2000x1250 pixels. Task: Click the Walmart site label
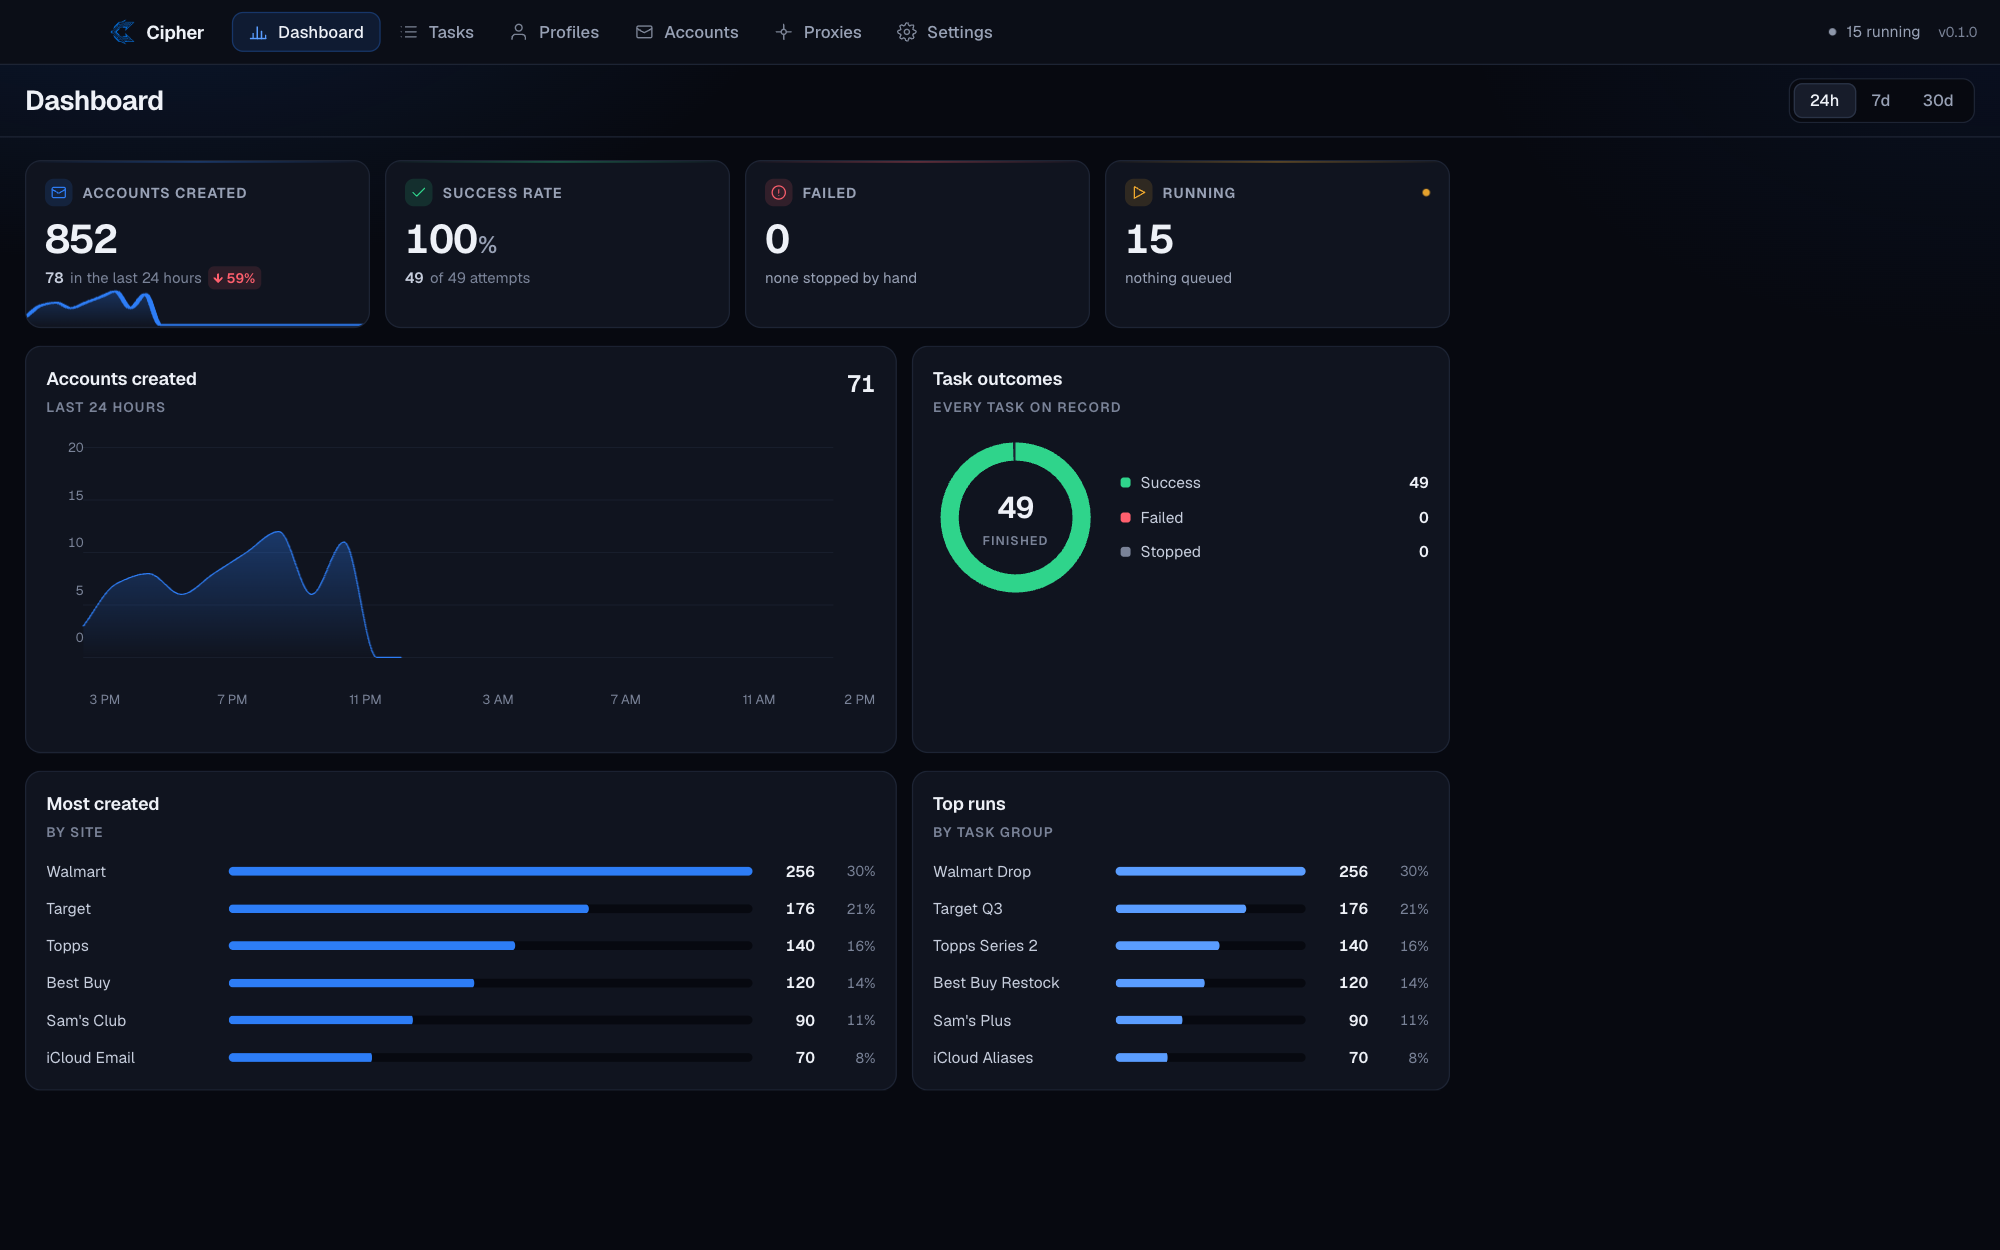point(76,872)
